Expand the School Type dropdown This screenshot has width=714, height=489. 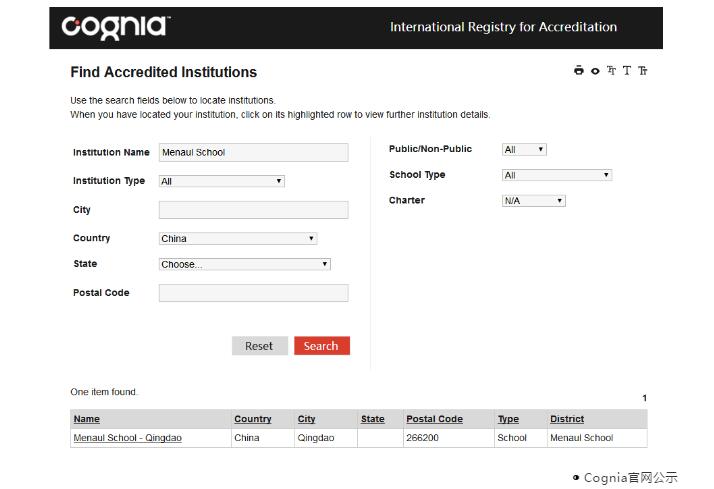556,175
